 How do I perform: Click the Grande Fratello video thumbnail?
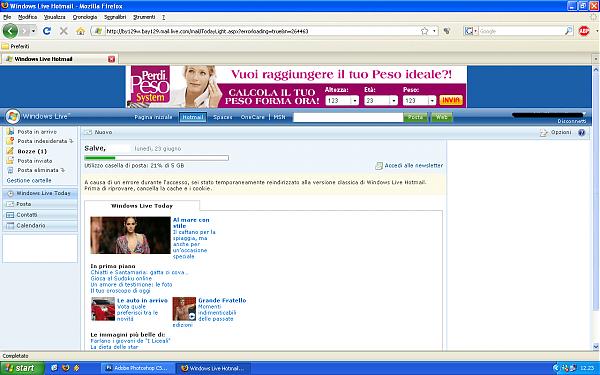click(184, 309)
